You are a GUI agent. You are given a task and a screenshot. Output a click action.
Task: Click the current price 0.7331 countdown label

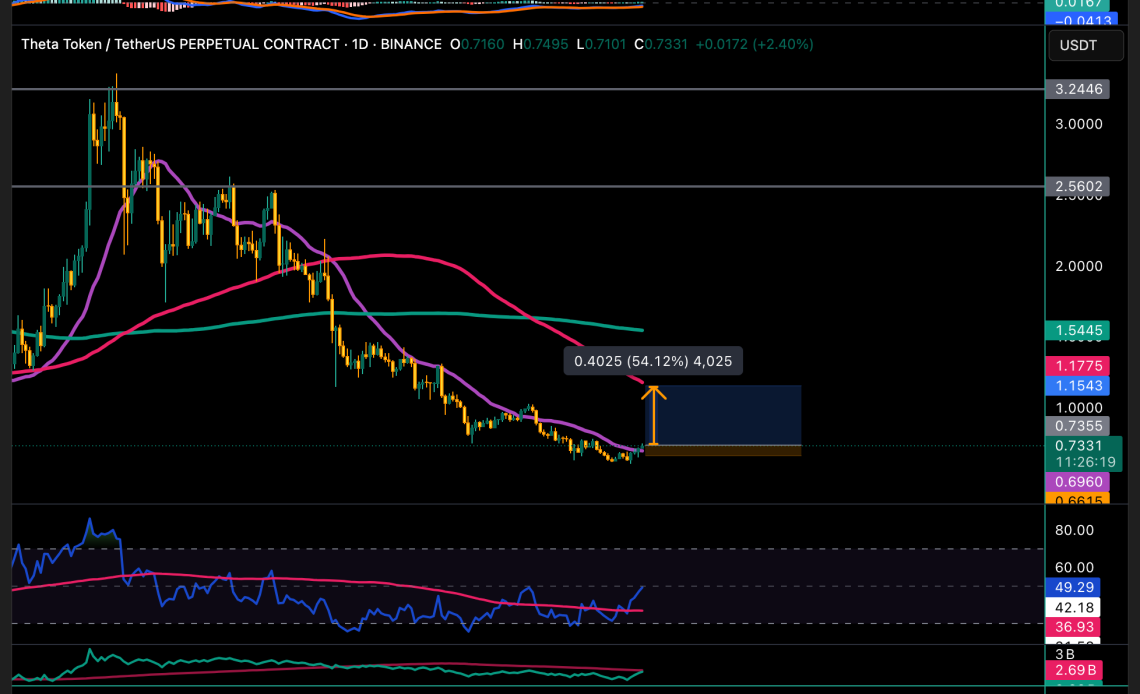pos(1078,452)
